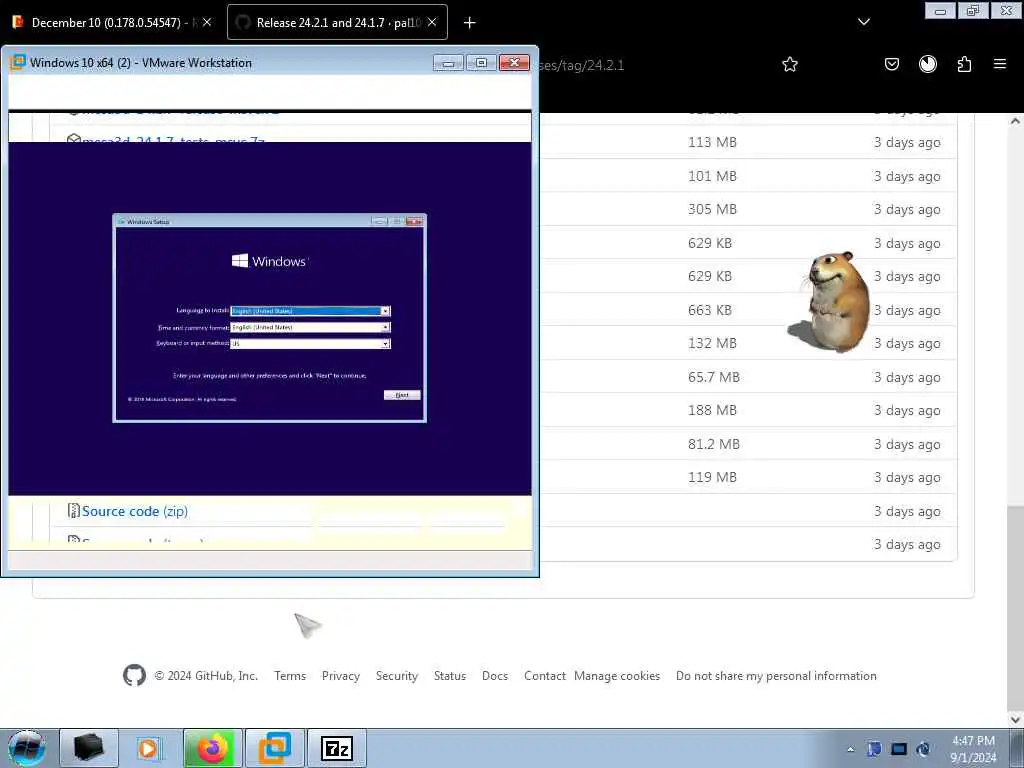Save the page to Pocket
The width and height of the screenshot is (1024, 768).
point(892,64)
